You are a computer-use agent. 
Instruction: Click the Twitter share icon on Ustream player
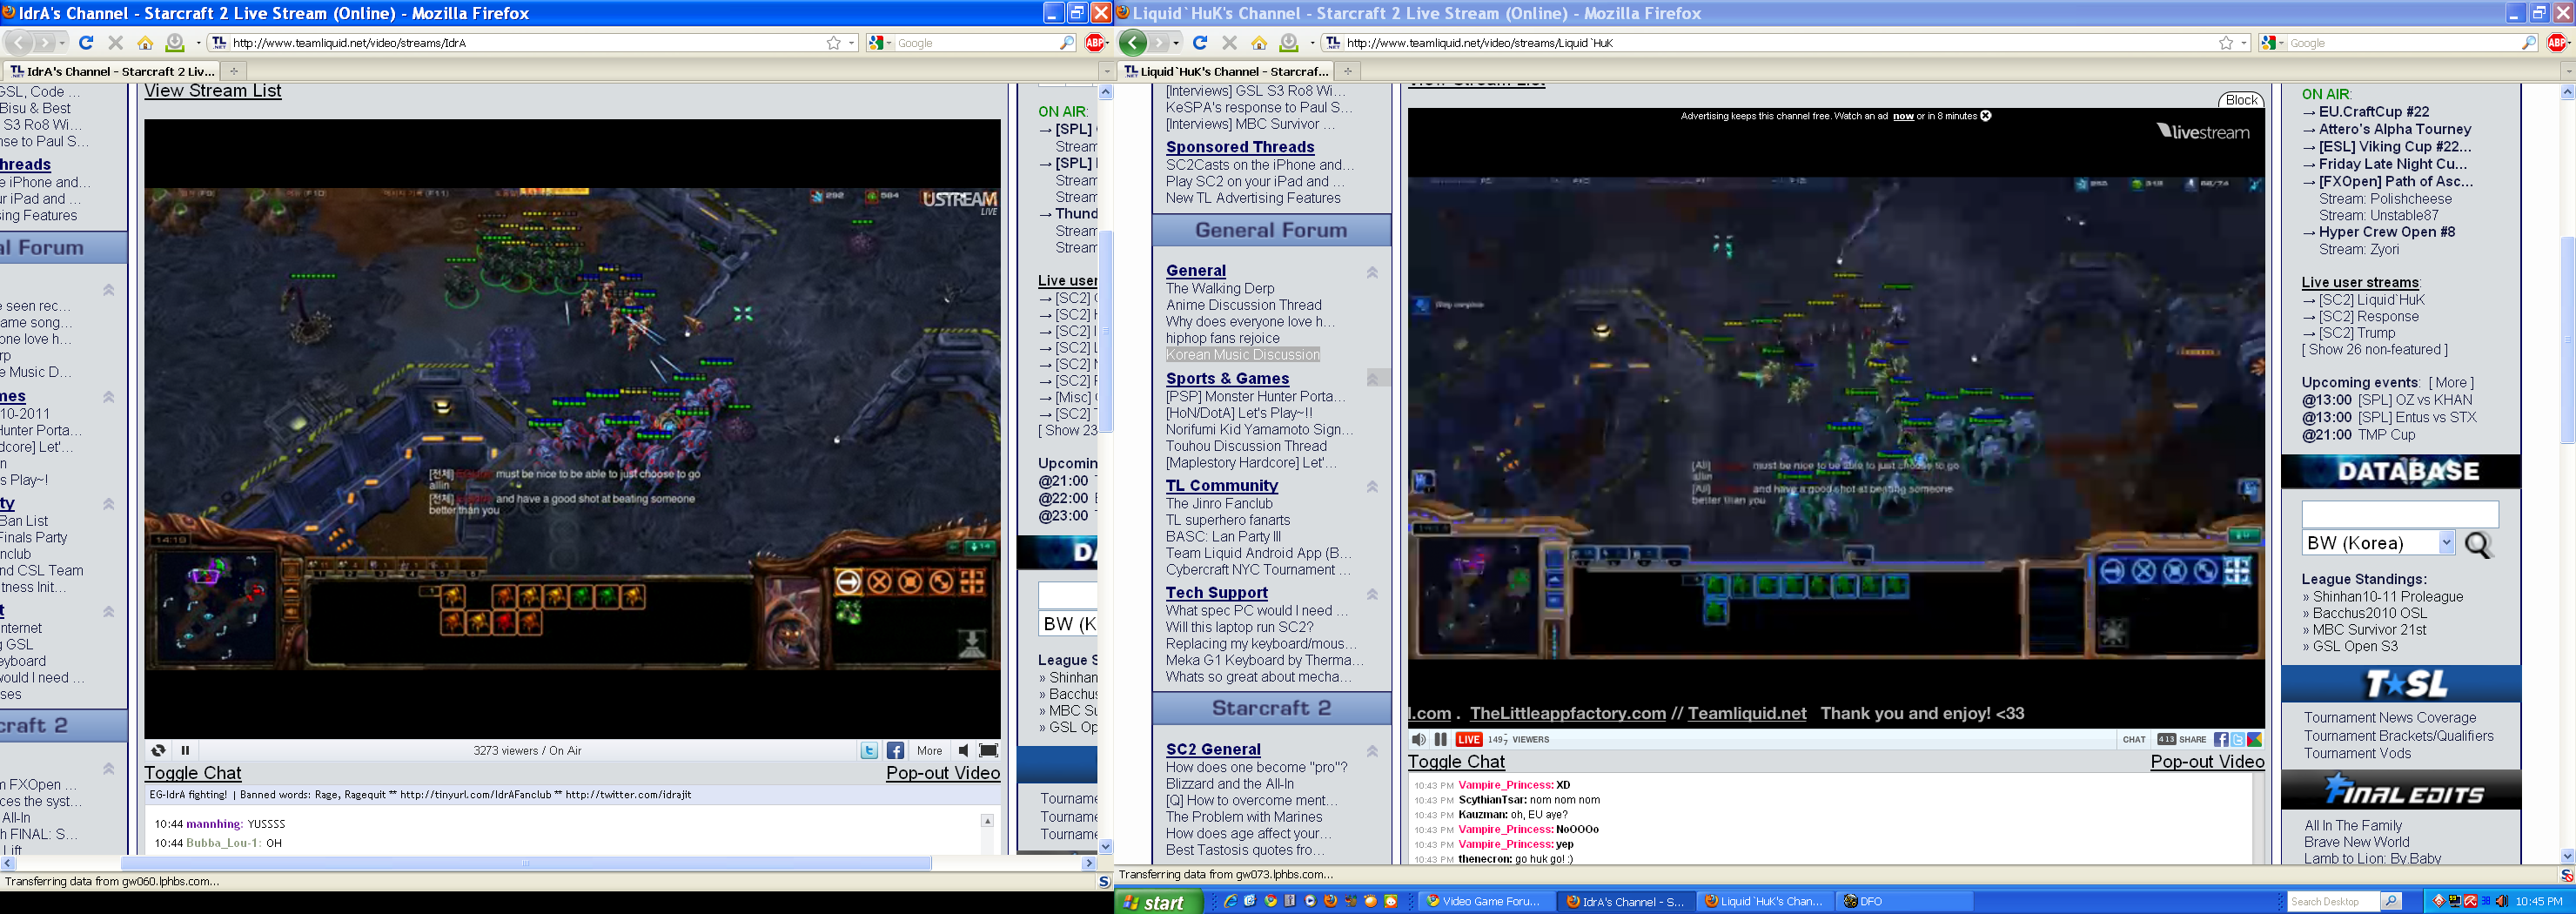[869, 750]
